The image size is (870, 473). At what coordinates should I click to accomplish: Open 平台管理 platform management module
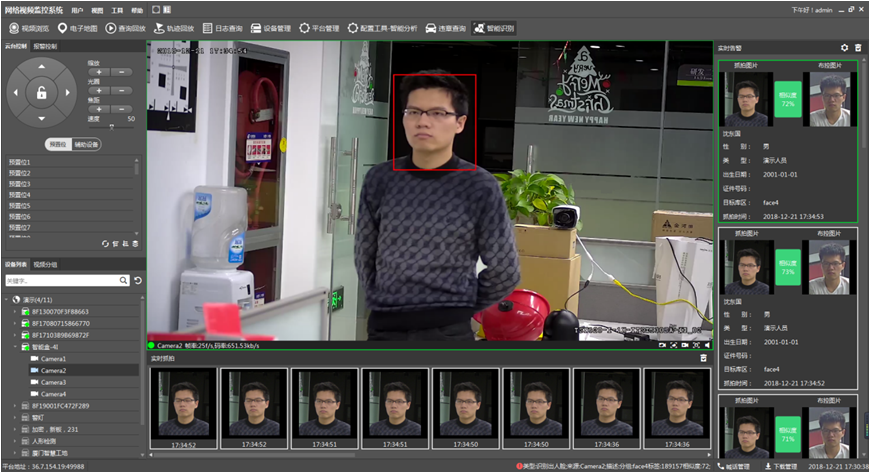tap(319, 28)
